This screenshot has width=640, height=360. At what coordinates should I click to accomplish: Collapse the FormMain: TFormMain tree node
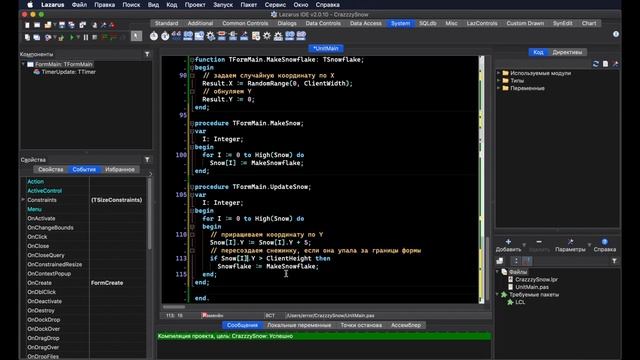(23, 64)
